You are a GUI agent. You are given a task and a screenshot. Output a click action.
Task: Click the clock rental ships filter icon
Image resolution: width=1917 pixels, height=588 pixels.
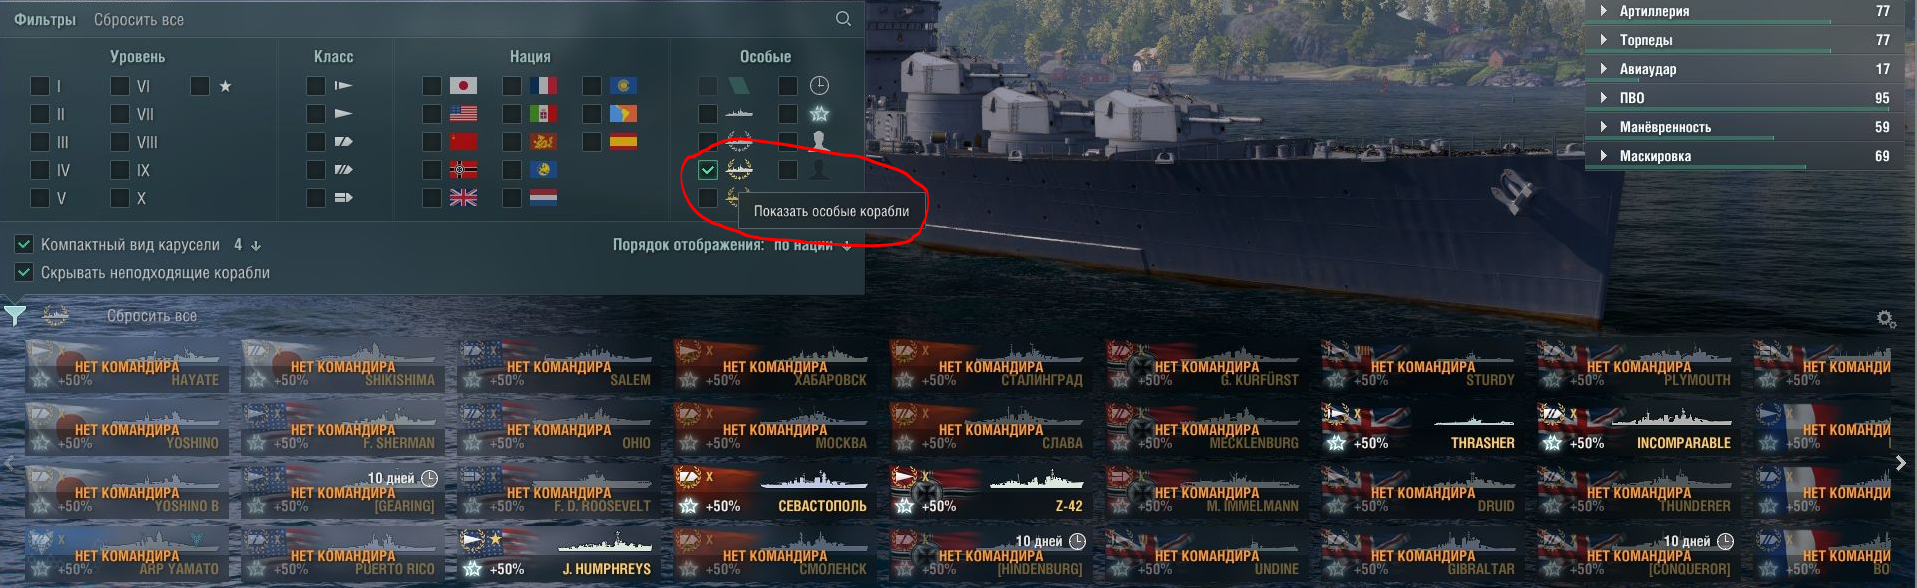tap(819, 86)
